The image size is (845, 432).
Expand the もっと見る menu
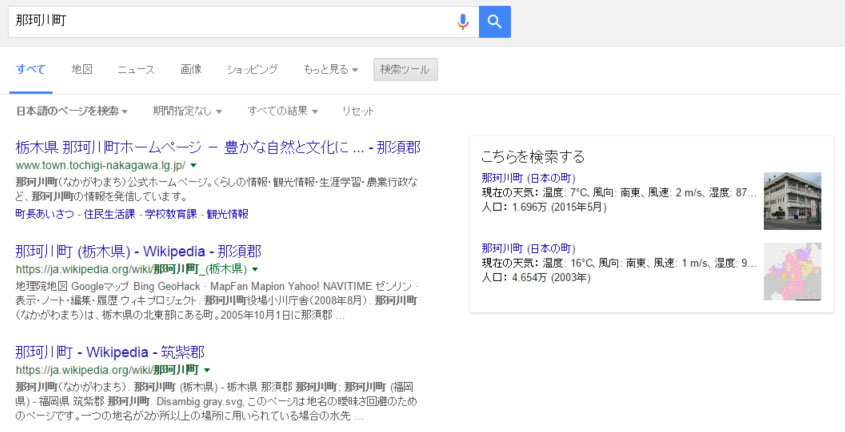[x=330, y=69]
